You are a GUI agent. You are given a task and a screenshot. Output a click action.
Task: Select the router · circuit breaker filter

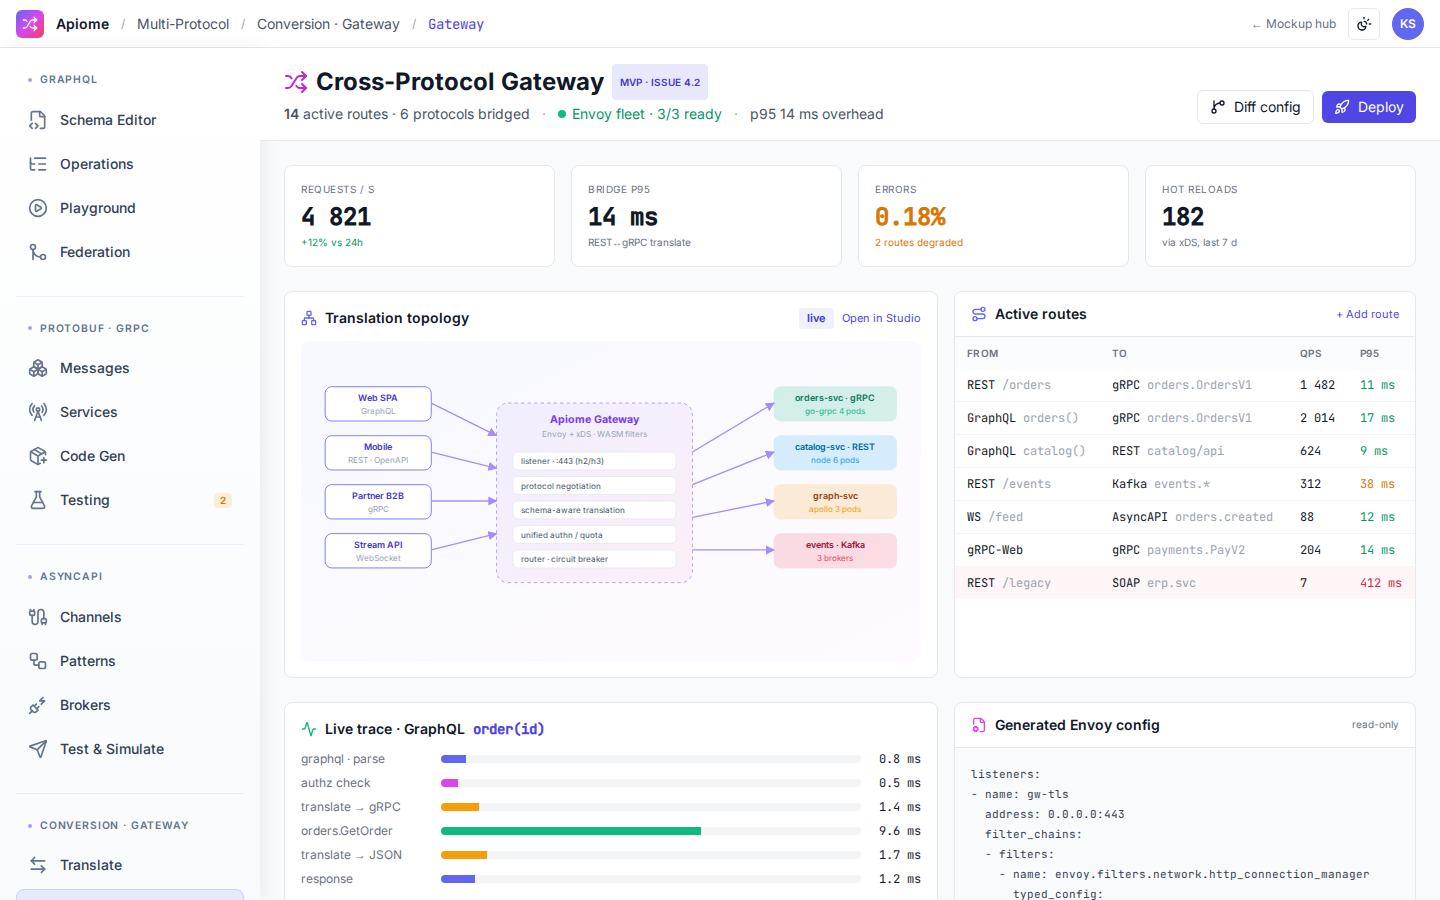[x=594, y=559]
